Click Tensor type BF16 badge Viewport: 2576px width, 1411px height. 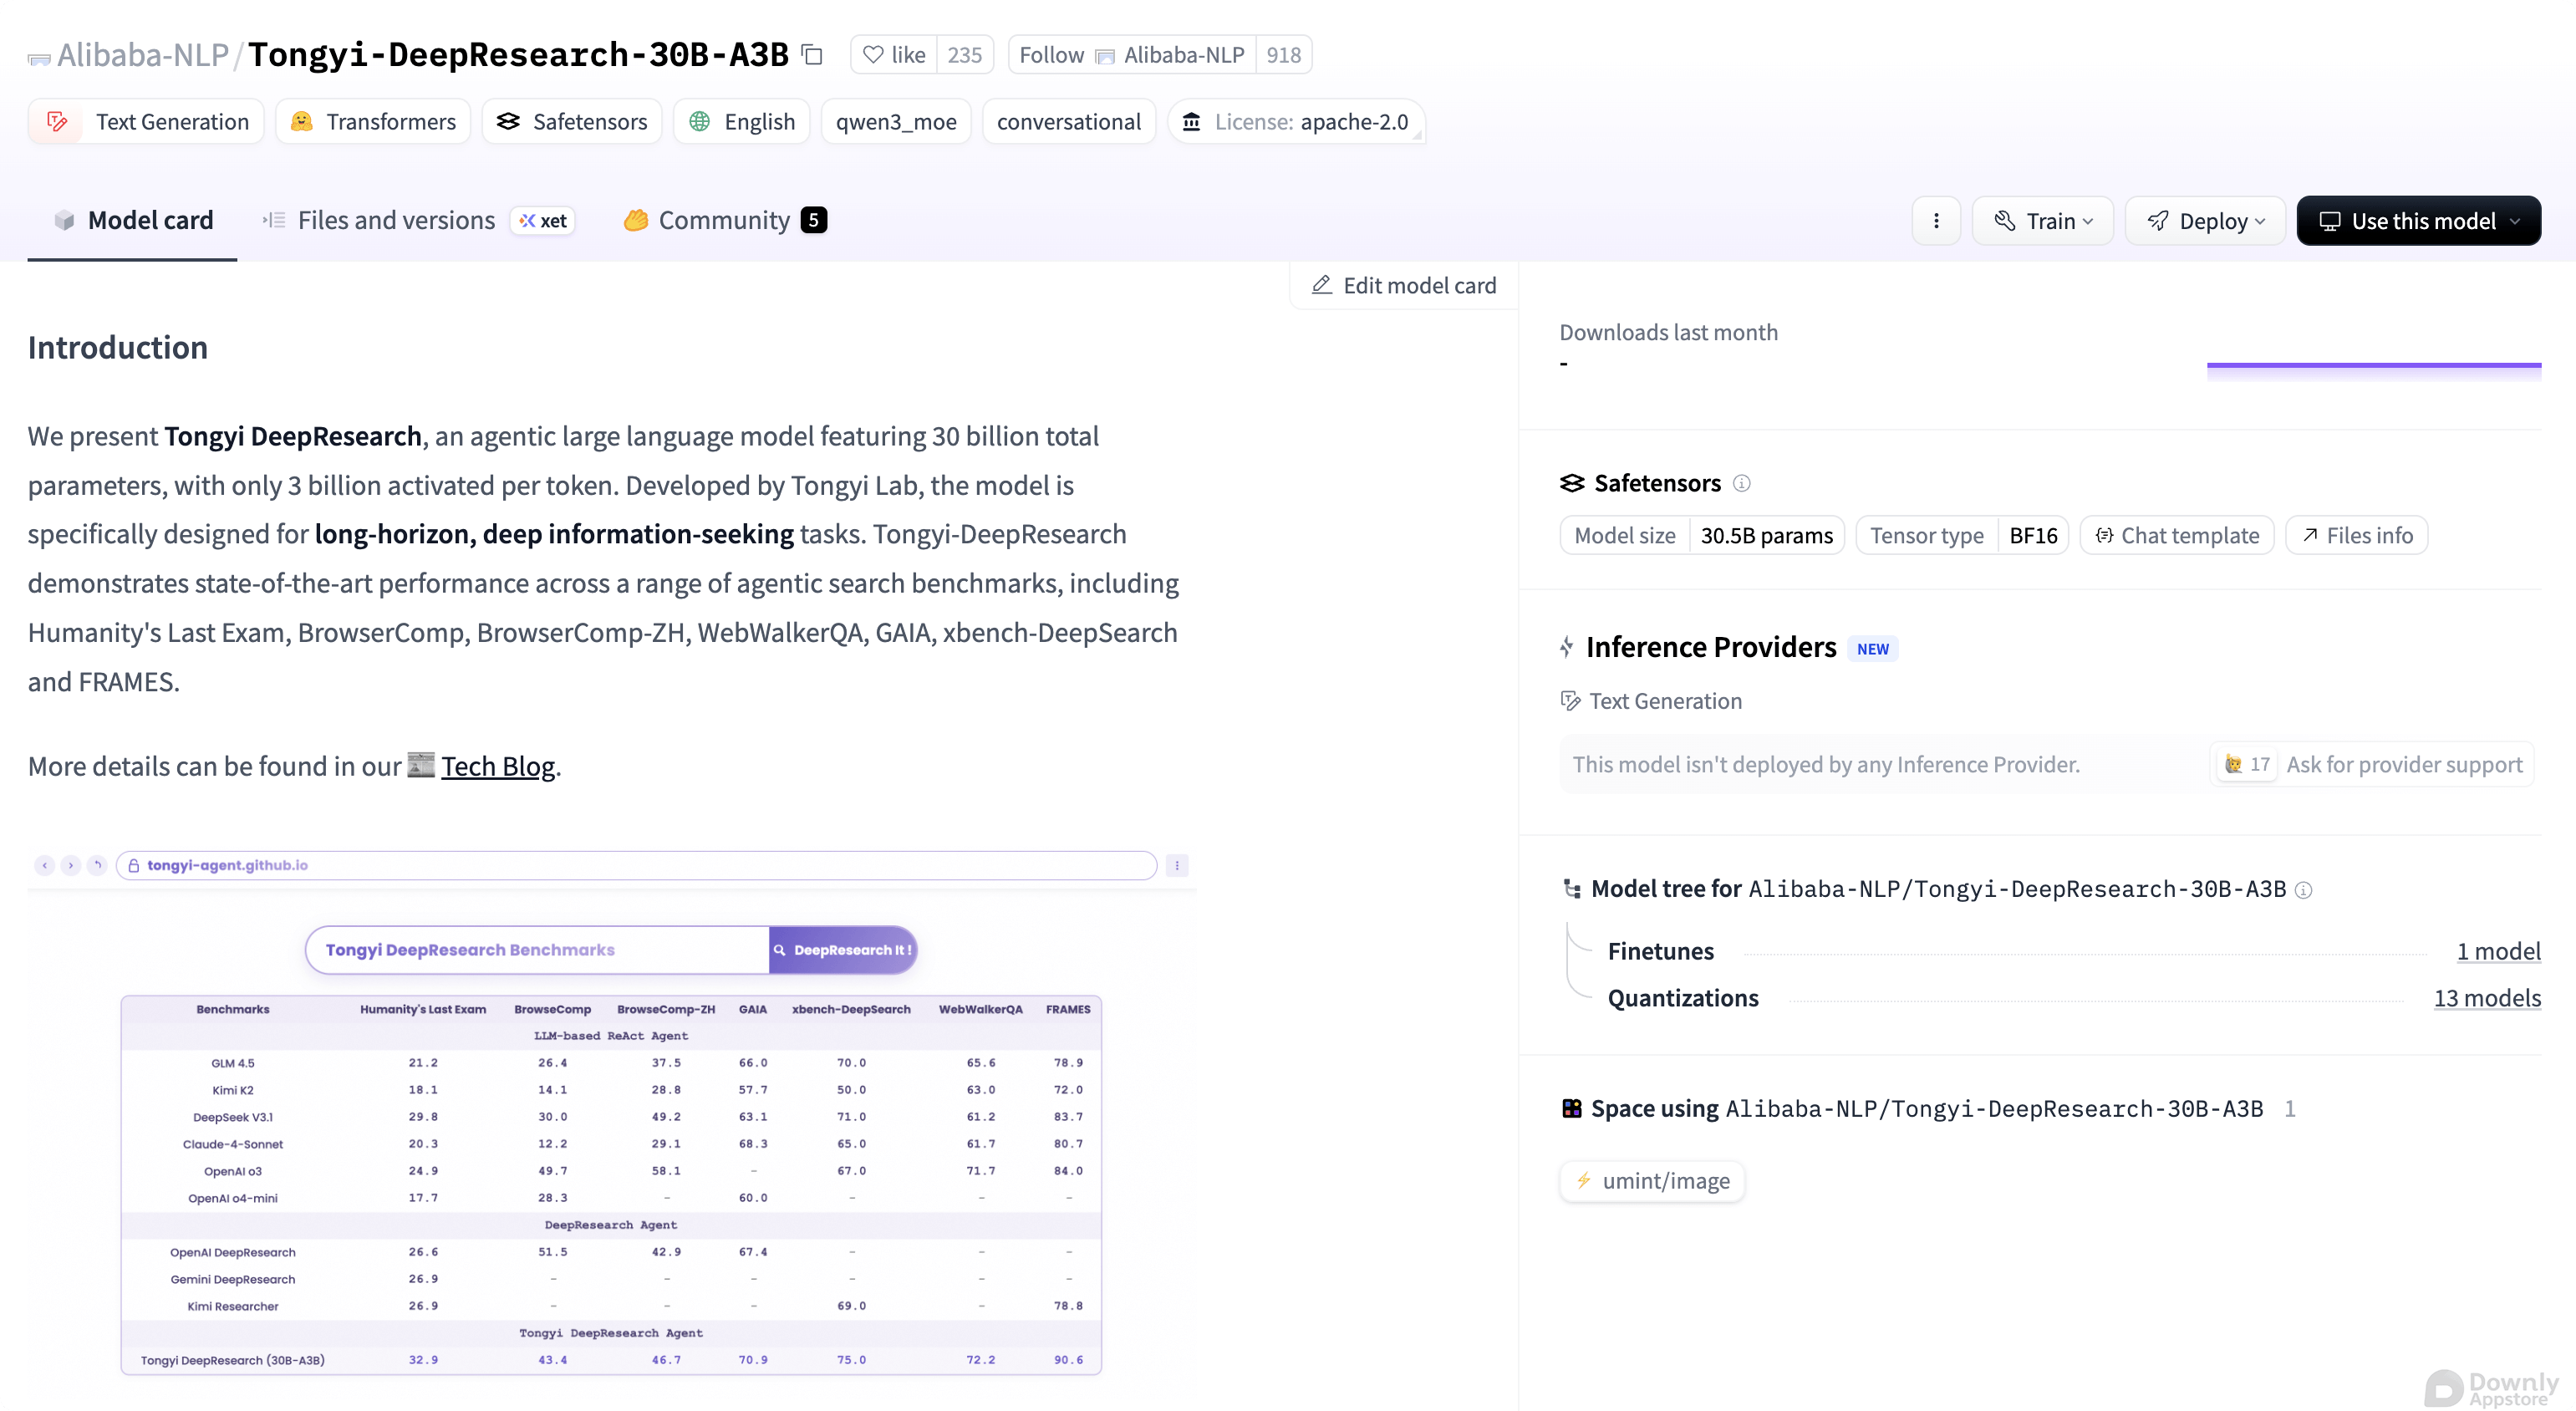[1962, 536]
